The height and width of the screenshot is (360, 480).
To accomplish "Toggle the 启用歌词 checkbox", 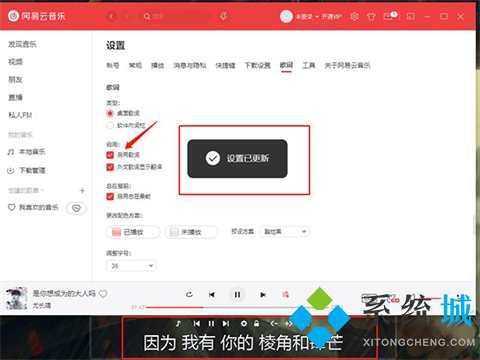I will [110, 155].
